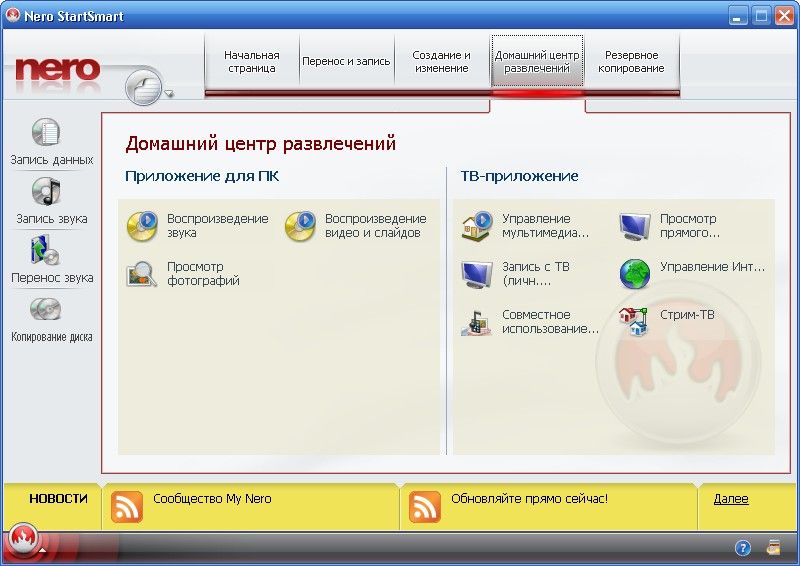Open Обновляйте прямо сейчас! news link
Image resolution: width=800 pixels, height=566 pixels.
529,499
